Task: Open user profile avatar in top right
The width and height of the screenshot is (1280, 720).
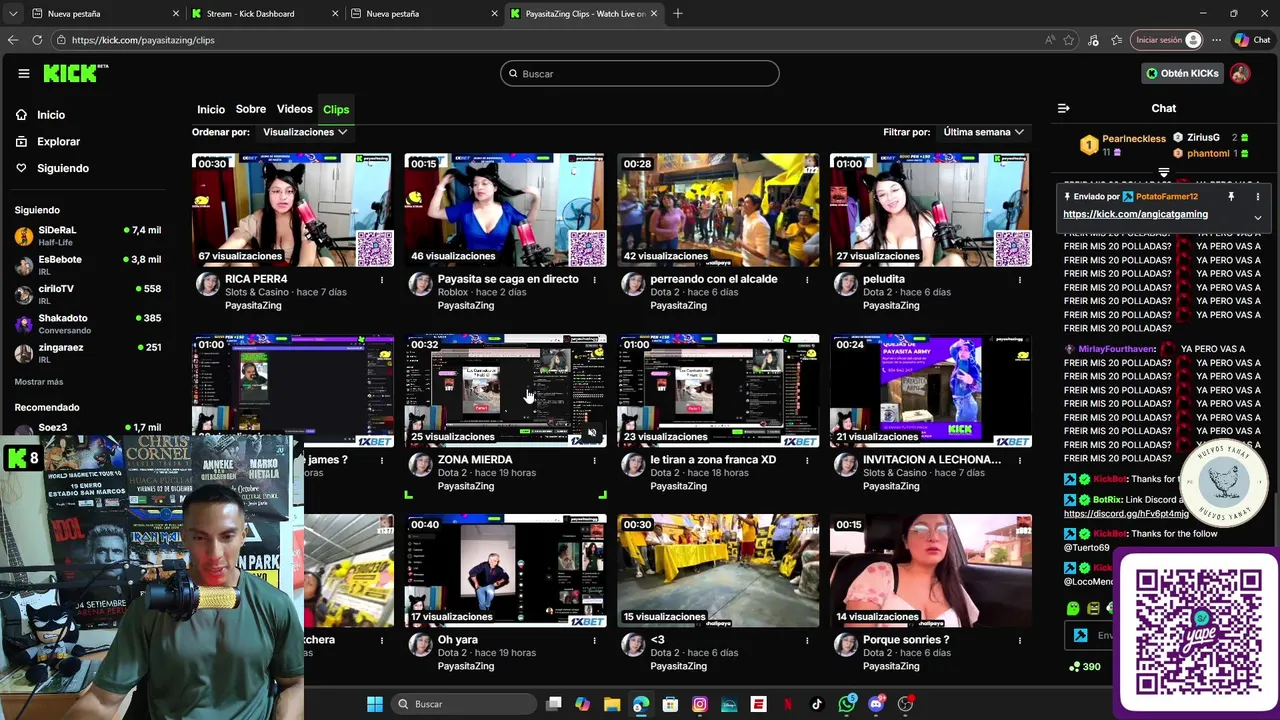Action: click(x=1240, y=73)
